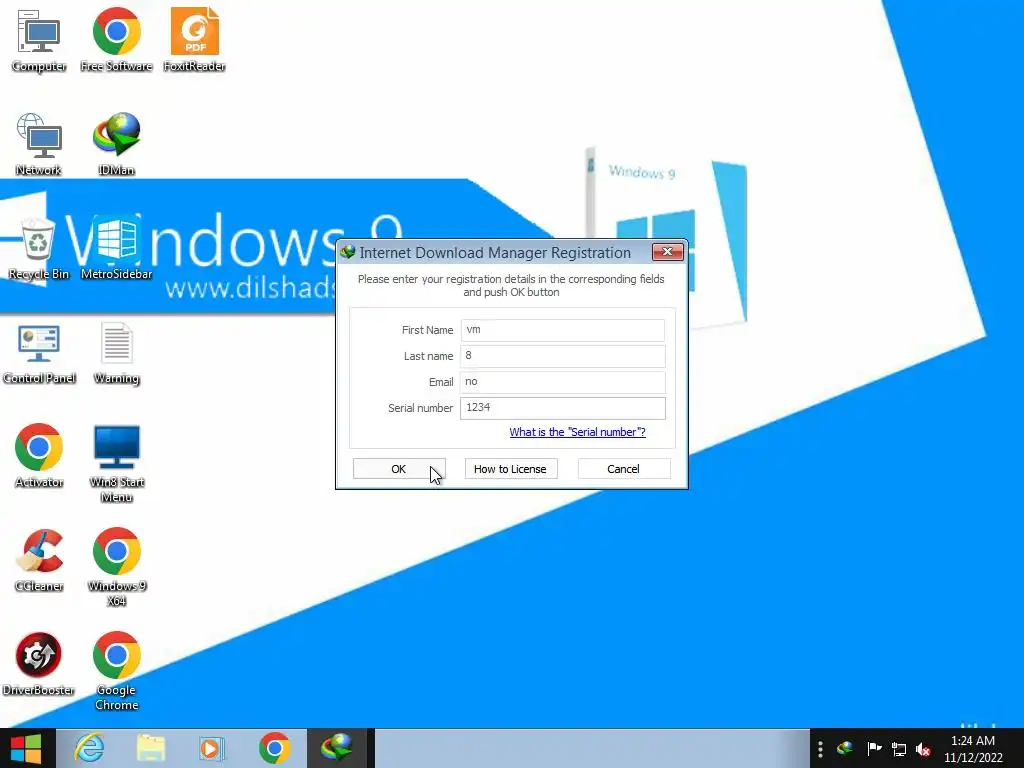This screenshot has width=1024, height=768.
Task: Open the Control Panel desktop shortcut
Action: 39,353
